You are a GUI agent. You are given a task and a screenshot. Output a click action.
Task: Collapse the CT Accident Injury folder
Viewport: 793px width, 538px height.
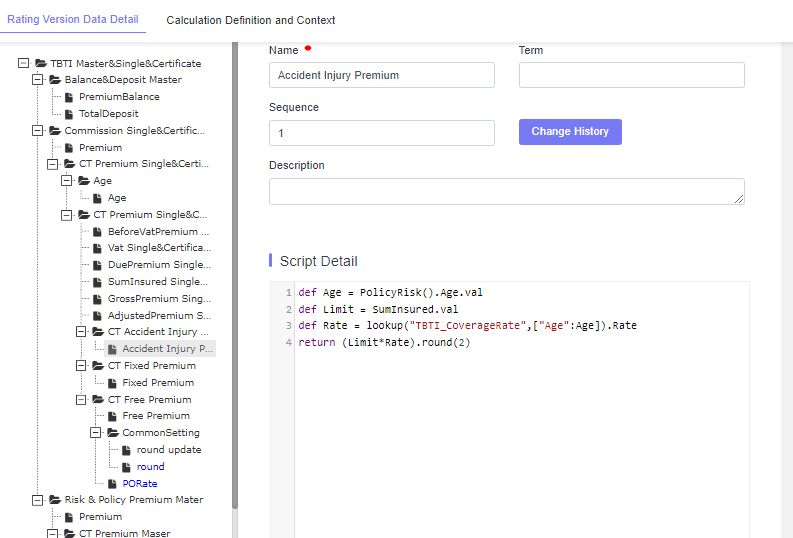tap(81, 332)
